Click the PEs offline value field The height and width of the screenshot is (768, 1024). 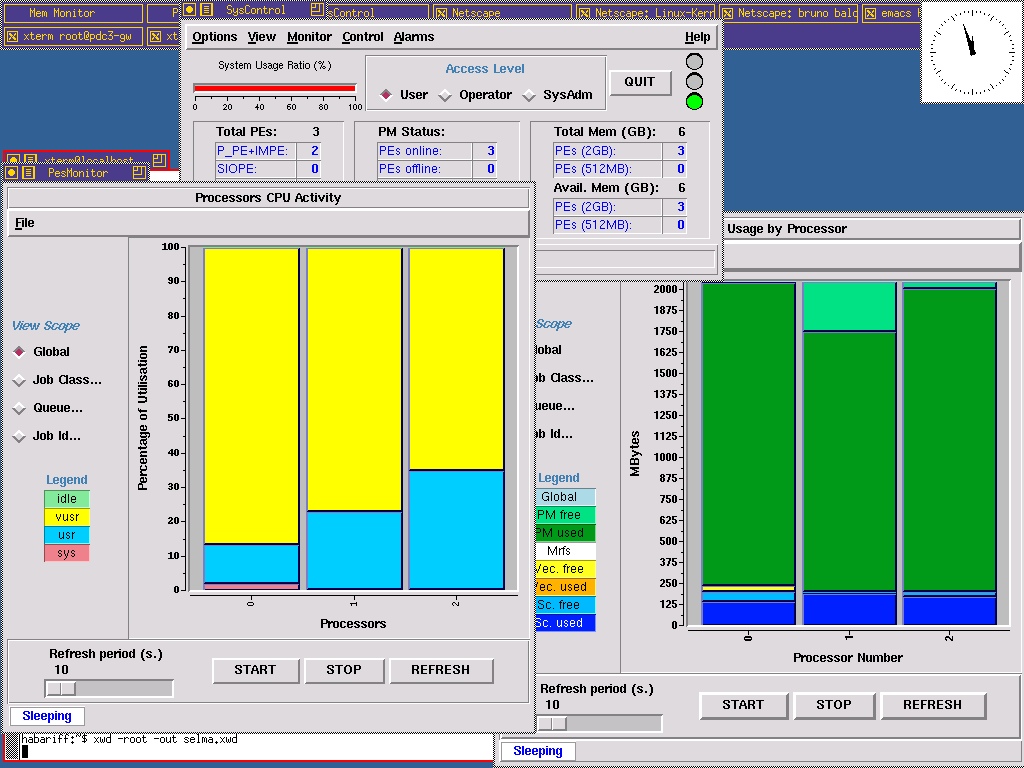(484, 169)
